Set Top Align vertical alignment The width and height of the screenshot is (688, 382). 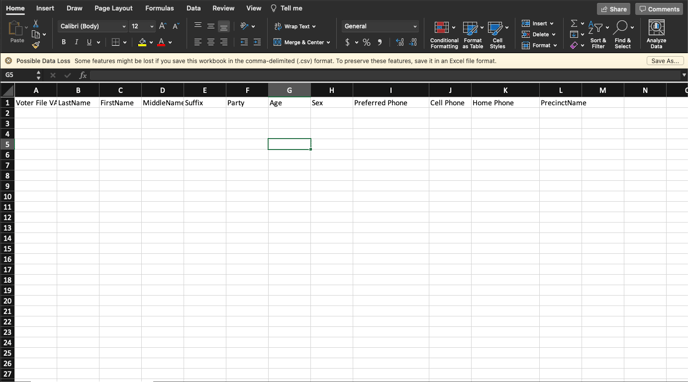pos(198,26)
